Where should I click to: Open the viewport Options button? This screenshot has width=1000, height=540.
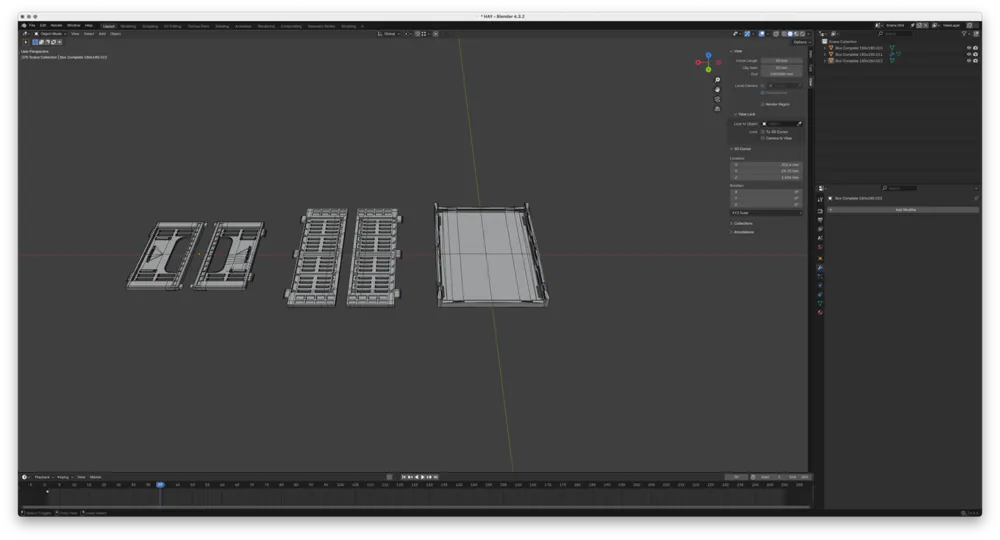pyautogui.click(x=800, y=42)
